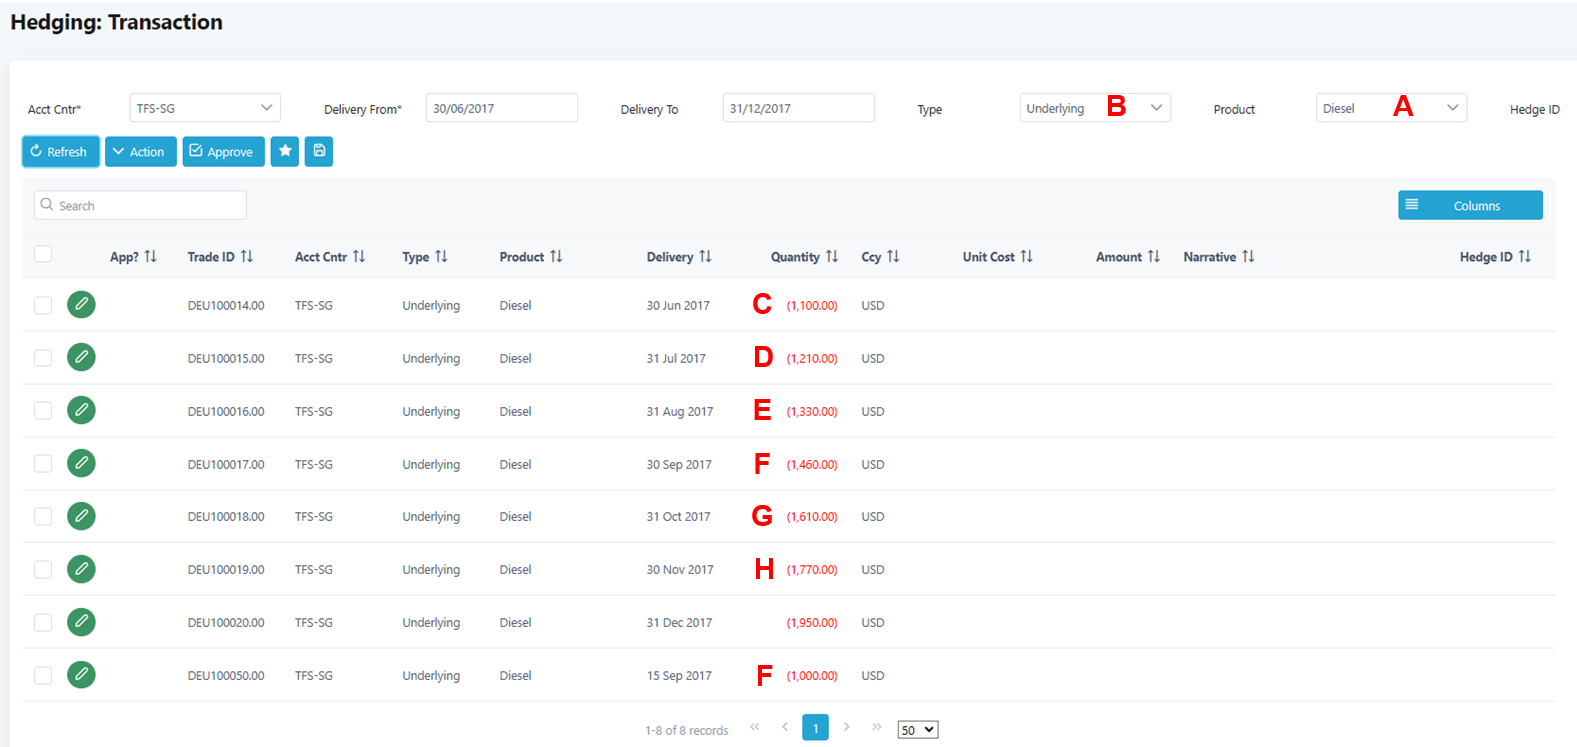Sort by Trade ID sort arrows

click(247, 257)
